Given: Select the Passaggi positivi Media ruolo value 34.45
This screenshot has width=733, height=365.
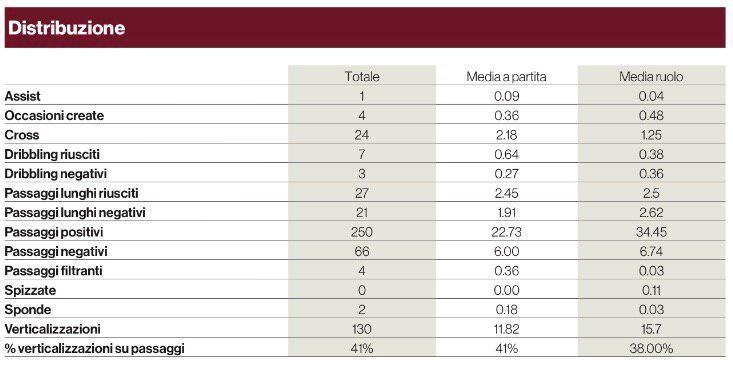Looking at the screenshot, I should [x=651, y=232].
